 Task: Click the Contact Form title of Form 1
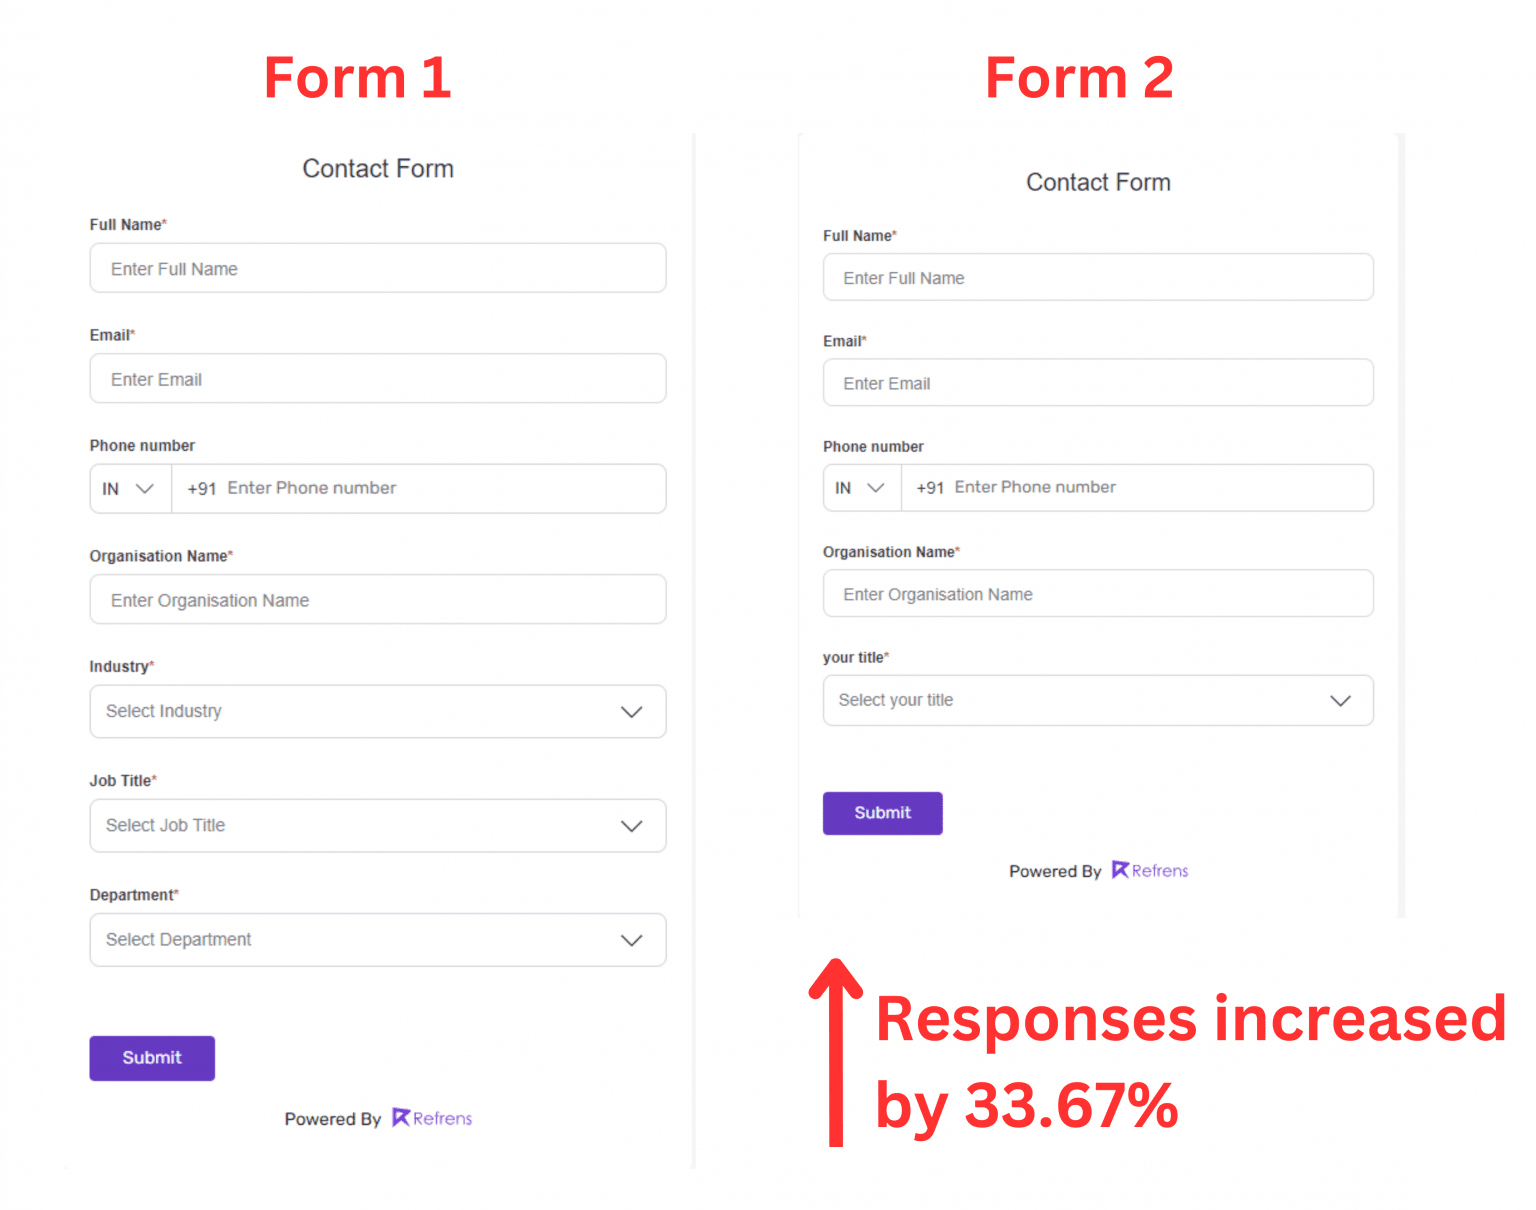coord(377,168)
